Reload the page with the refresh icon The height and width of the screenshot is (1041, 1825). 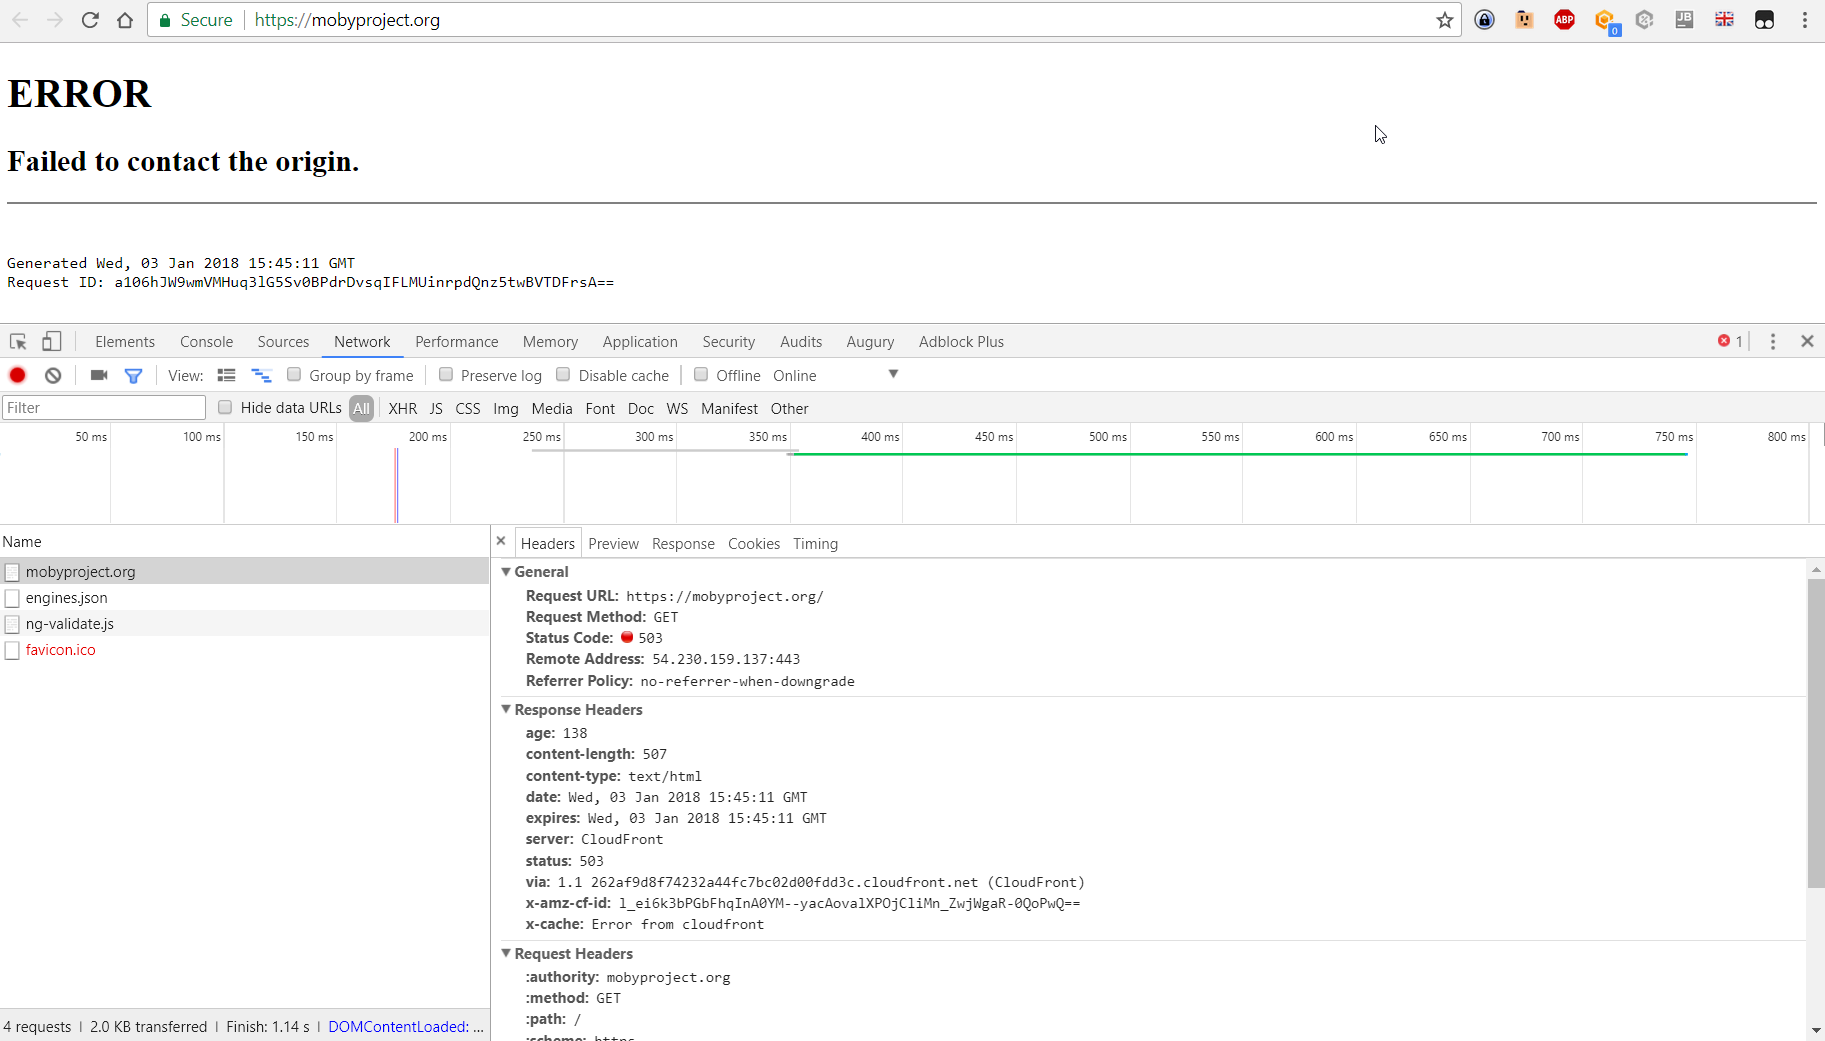tap(90, 20)
